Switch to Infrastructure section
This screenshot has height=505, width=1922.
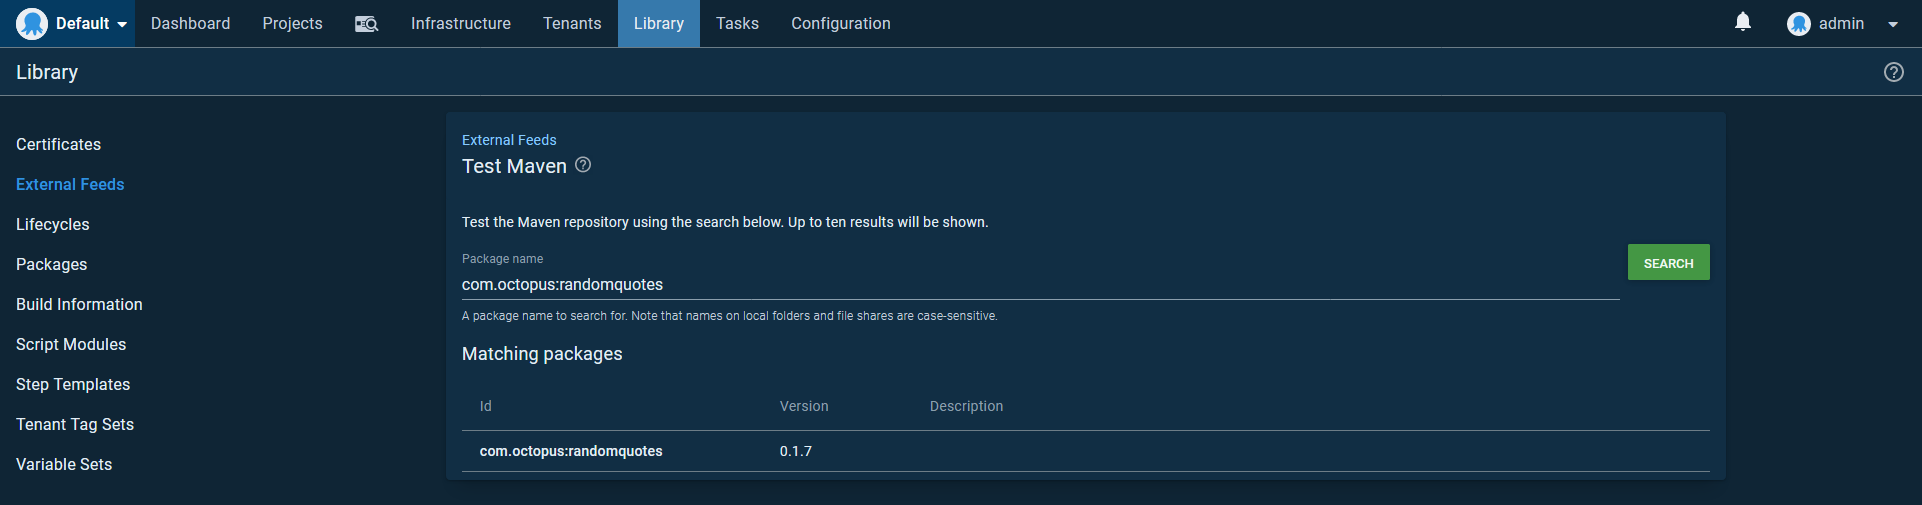pyautogui.click(x=460, y=24)
